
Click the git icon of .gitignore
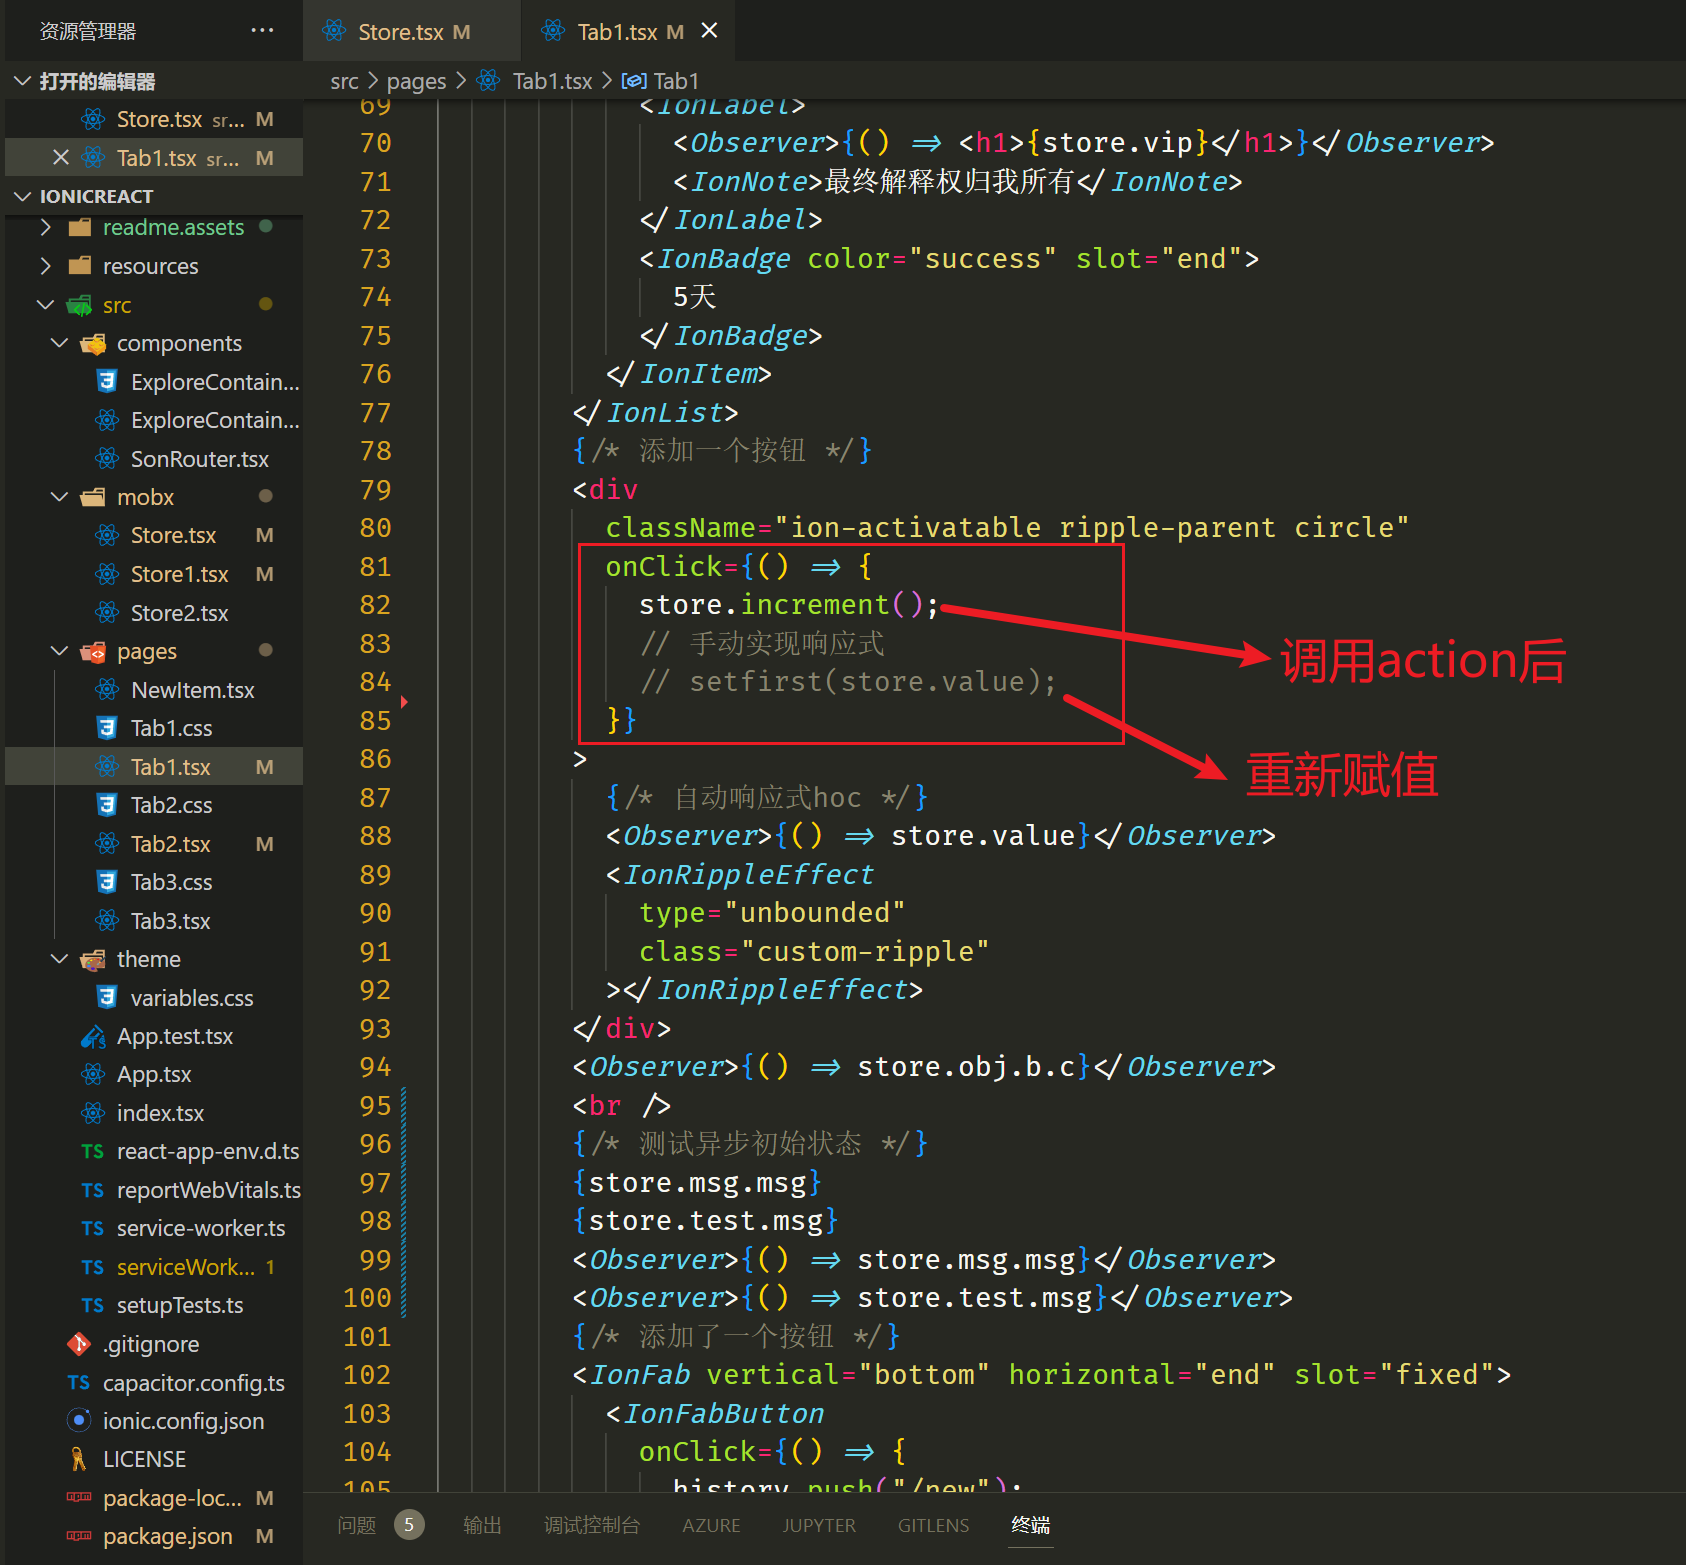[79, 1344]
